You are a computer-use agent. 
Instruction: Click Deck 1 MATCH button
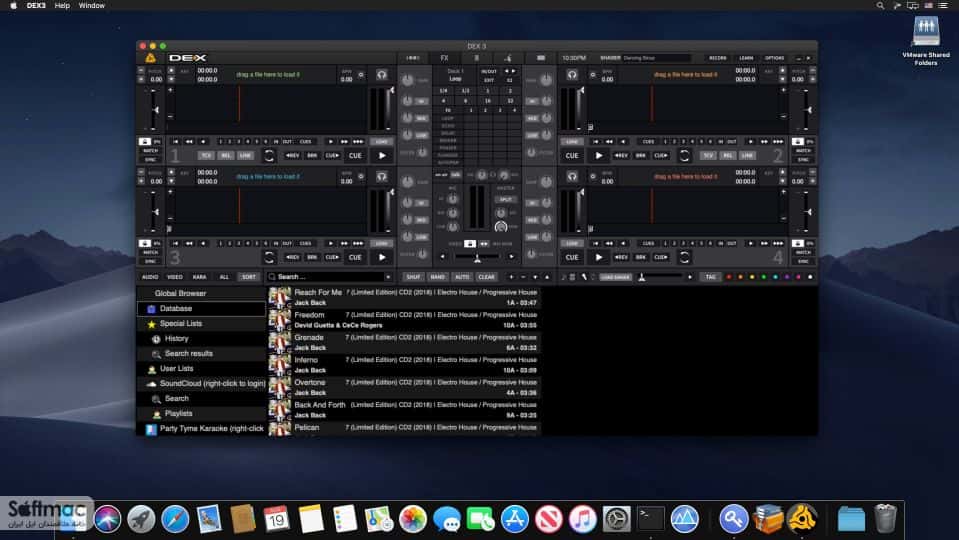(x=150, y=150)
